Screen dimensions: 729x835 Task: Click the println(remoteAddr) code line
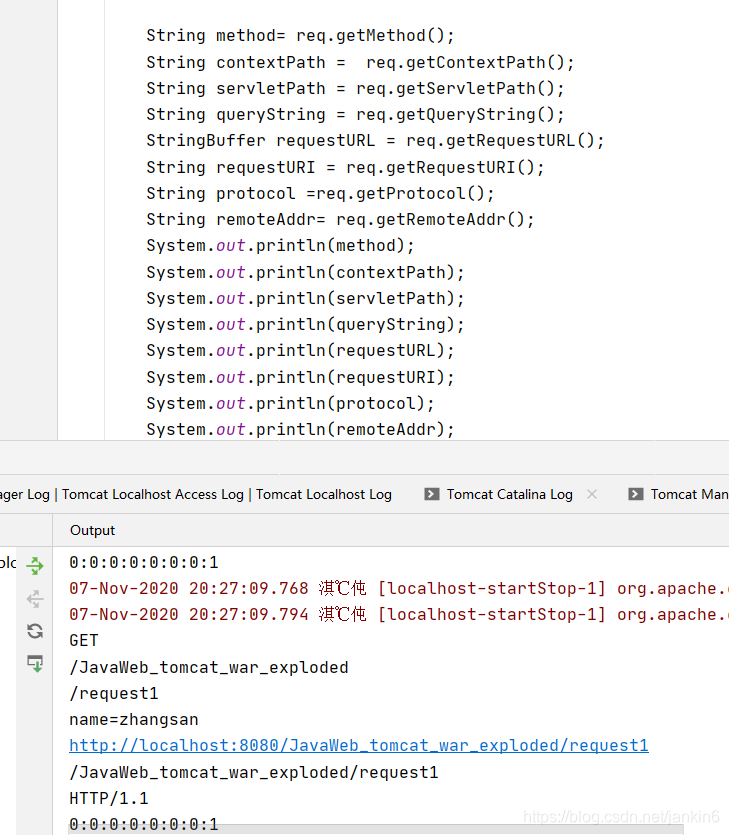click(x=300, y=430)
